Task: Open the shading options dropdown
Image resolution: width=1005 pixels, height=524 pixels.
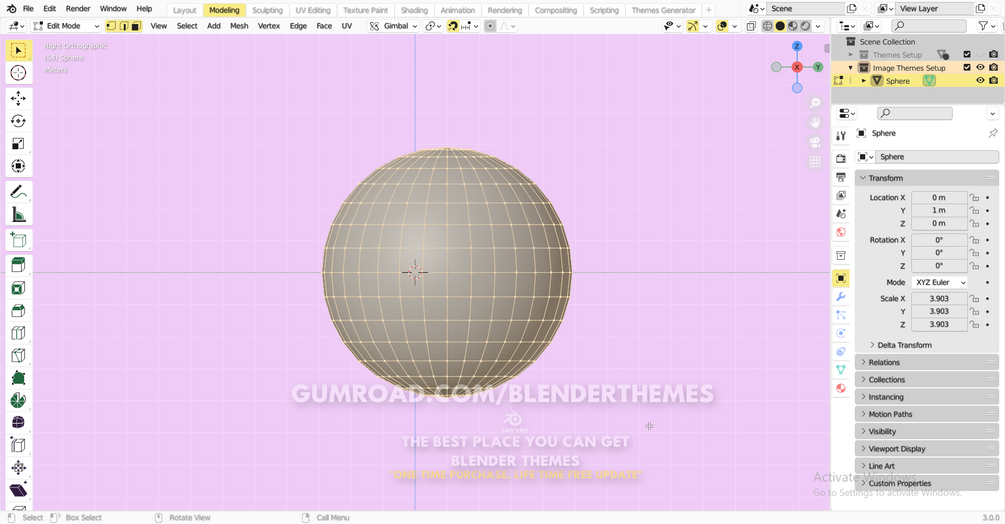Action: pyautogui.click(x=818, y=26)
